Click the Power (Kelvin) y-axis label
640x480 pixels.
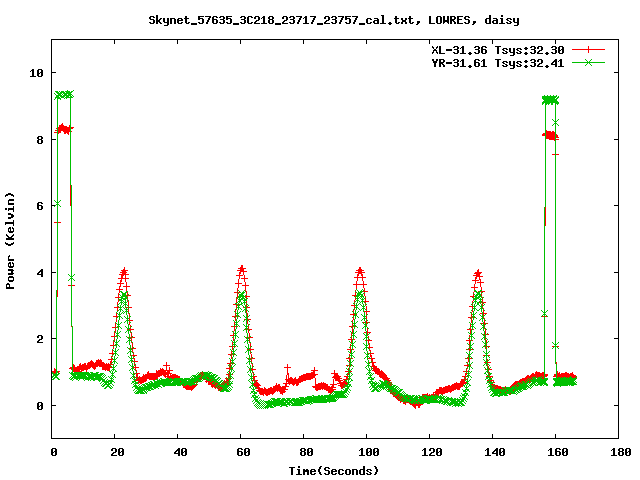(10, 241)
